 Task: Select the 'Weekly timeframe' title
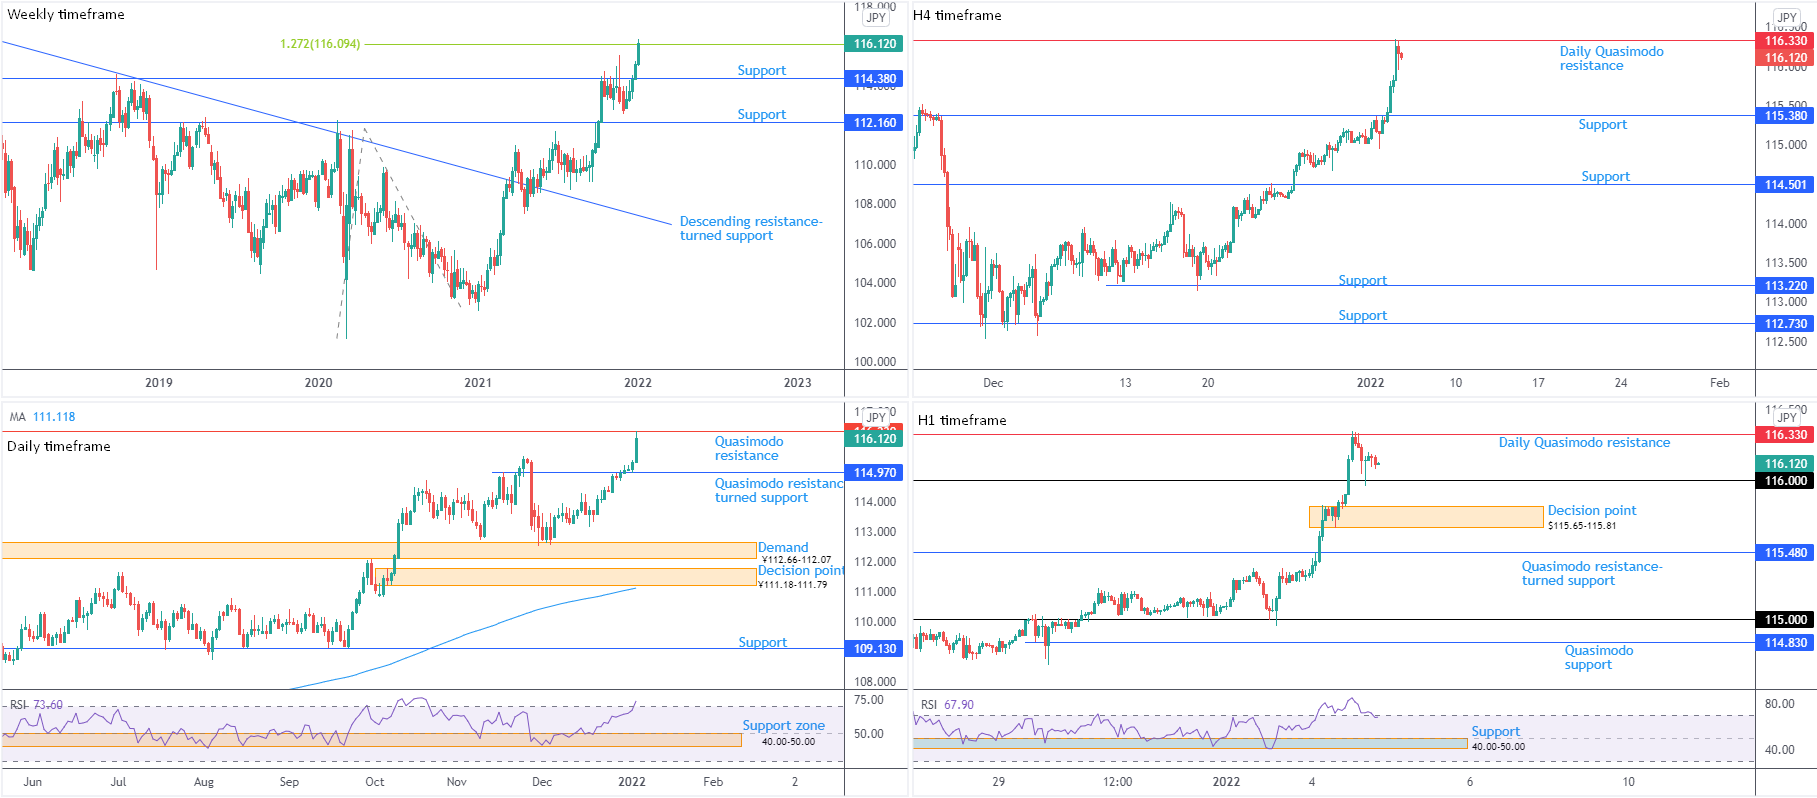(x=66, y=14)
